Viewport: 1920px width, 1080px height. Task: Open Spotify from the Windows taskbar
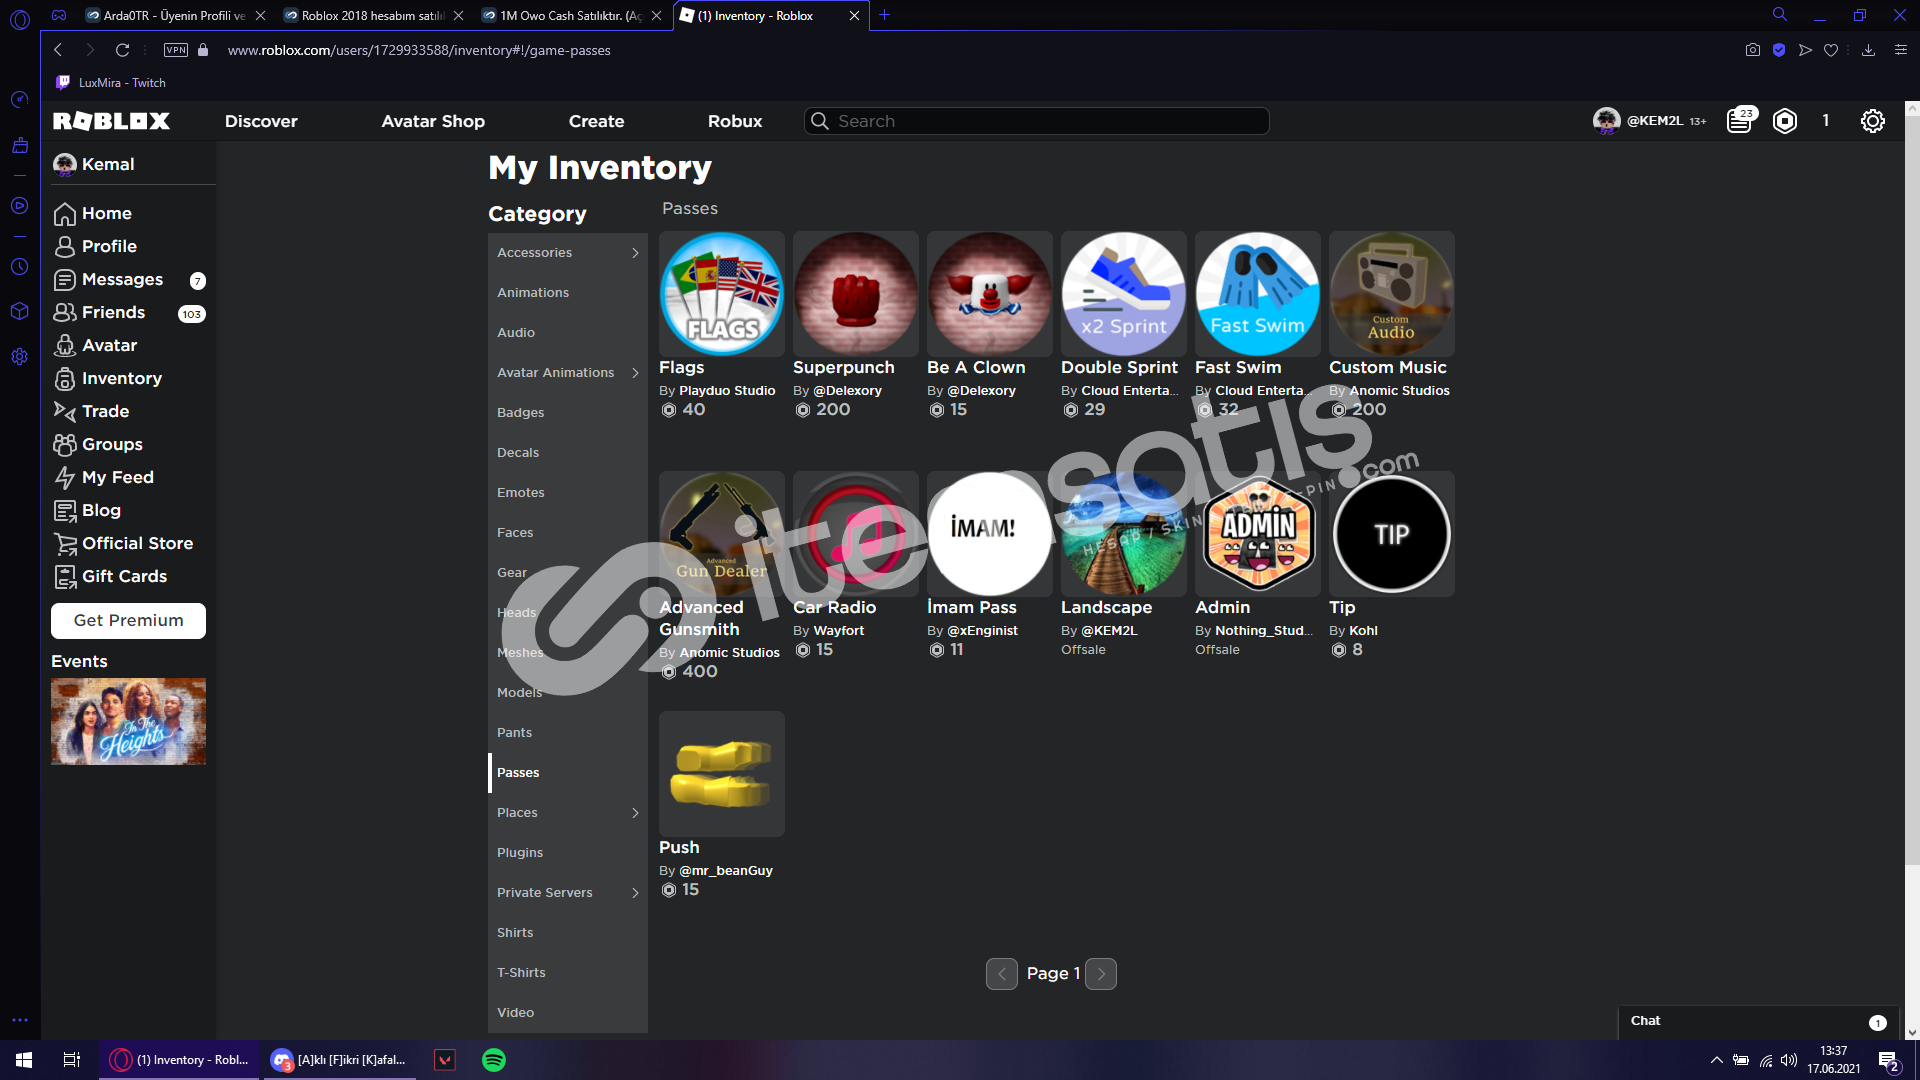[x=494, y=1060]
